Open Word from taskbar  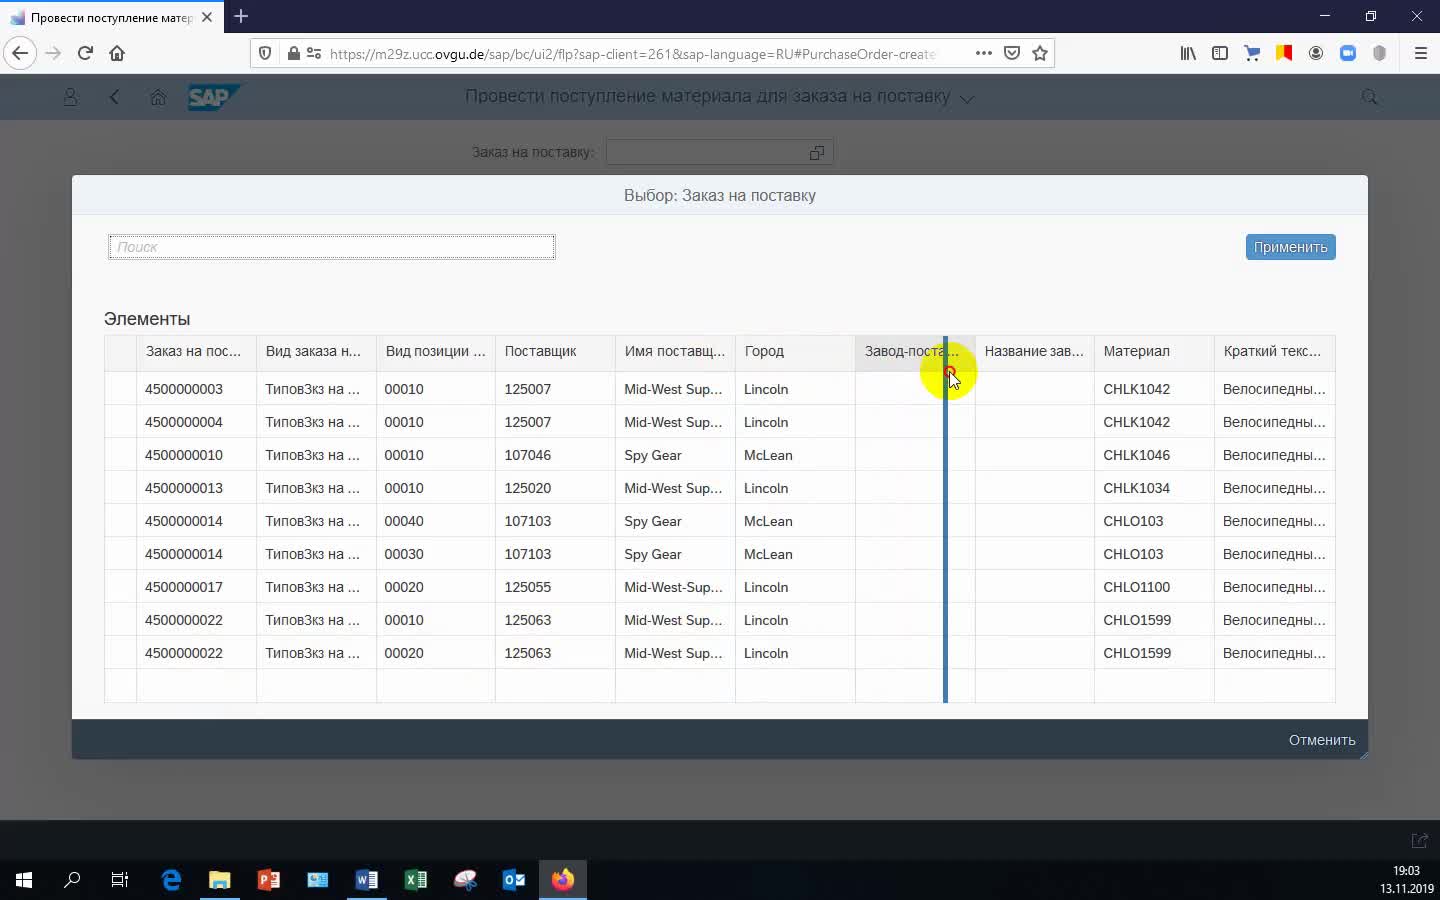[x=366, y=880]
